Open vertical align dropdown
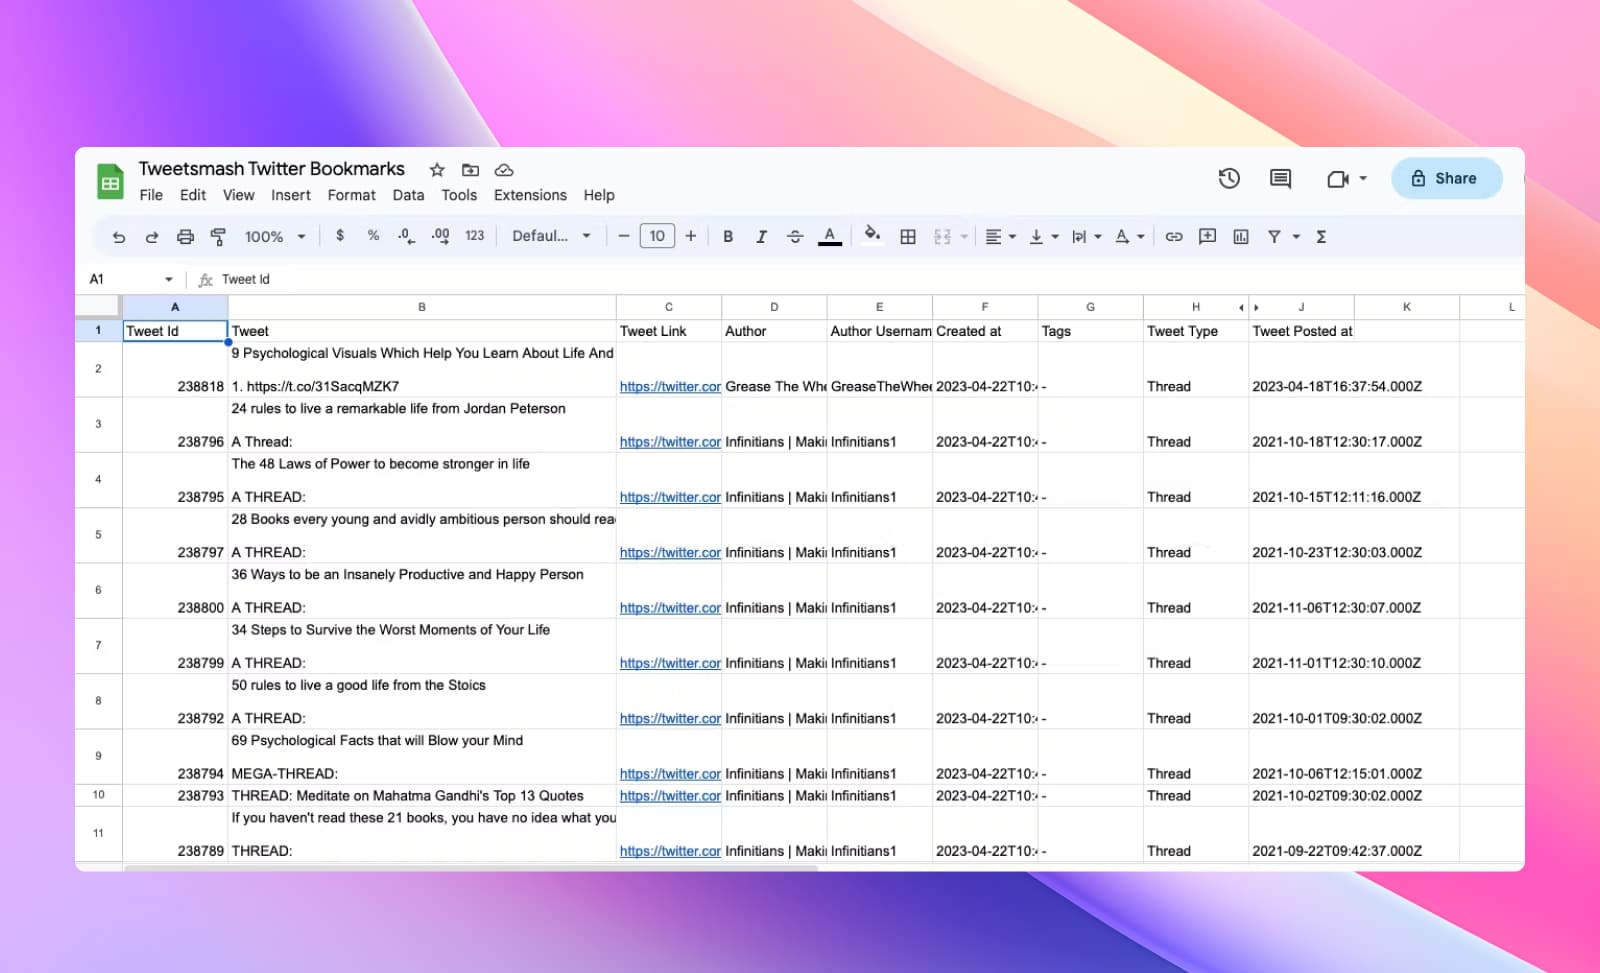The image size is (1600, 973). (1043, 237)
